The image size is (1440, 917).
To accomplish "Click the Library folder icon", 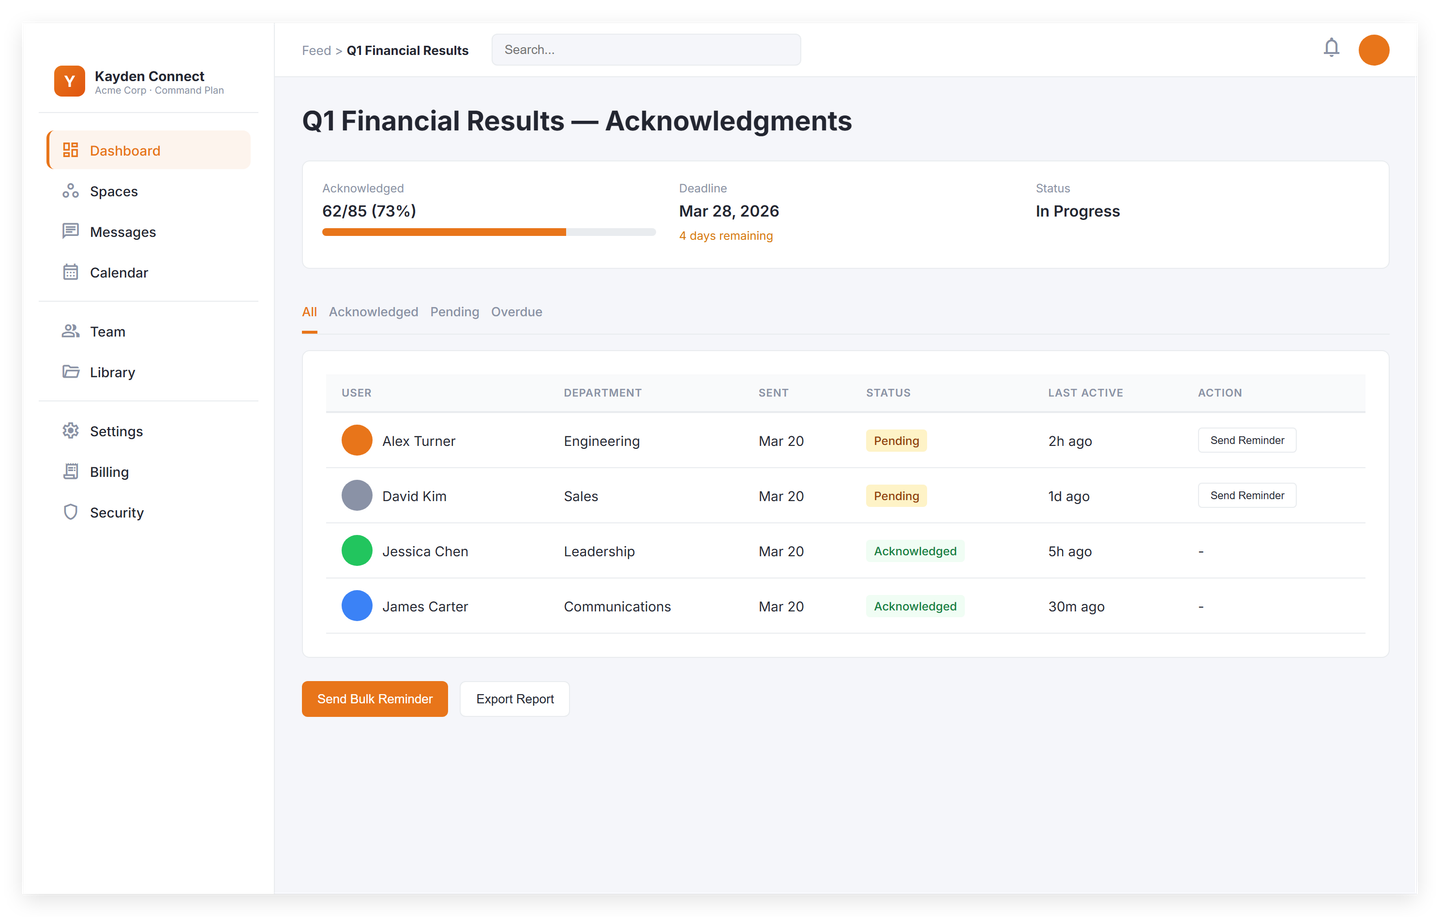I will pyautogui.click(x=70, y=371).
